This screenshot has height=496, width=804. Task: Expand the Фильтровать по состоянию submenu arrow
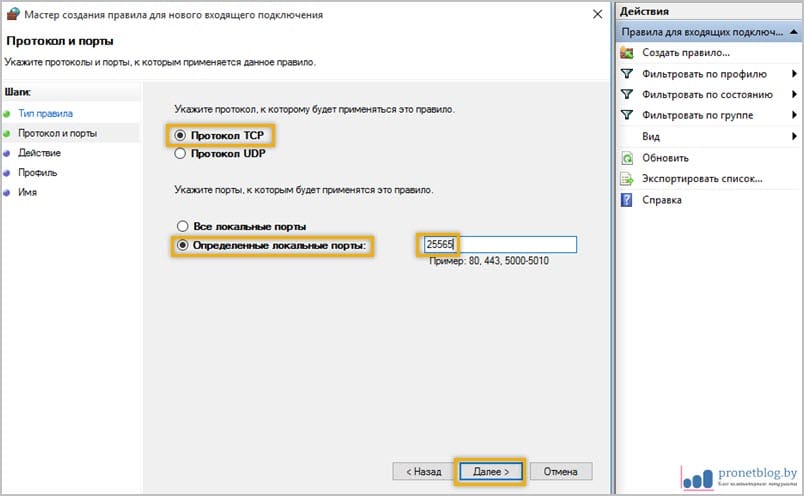click(x=795, y=95)
